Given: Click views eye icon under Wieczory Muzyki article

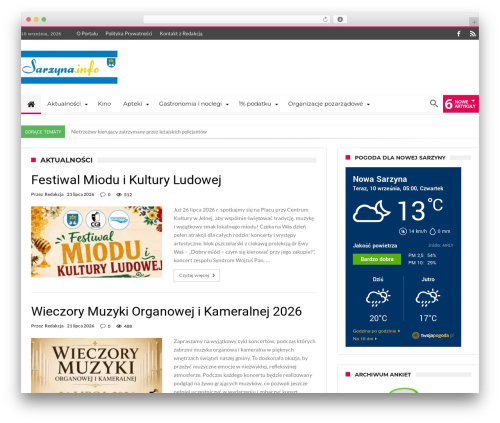Looking at the screenshot, I should [x=119, y=326].
